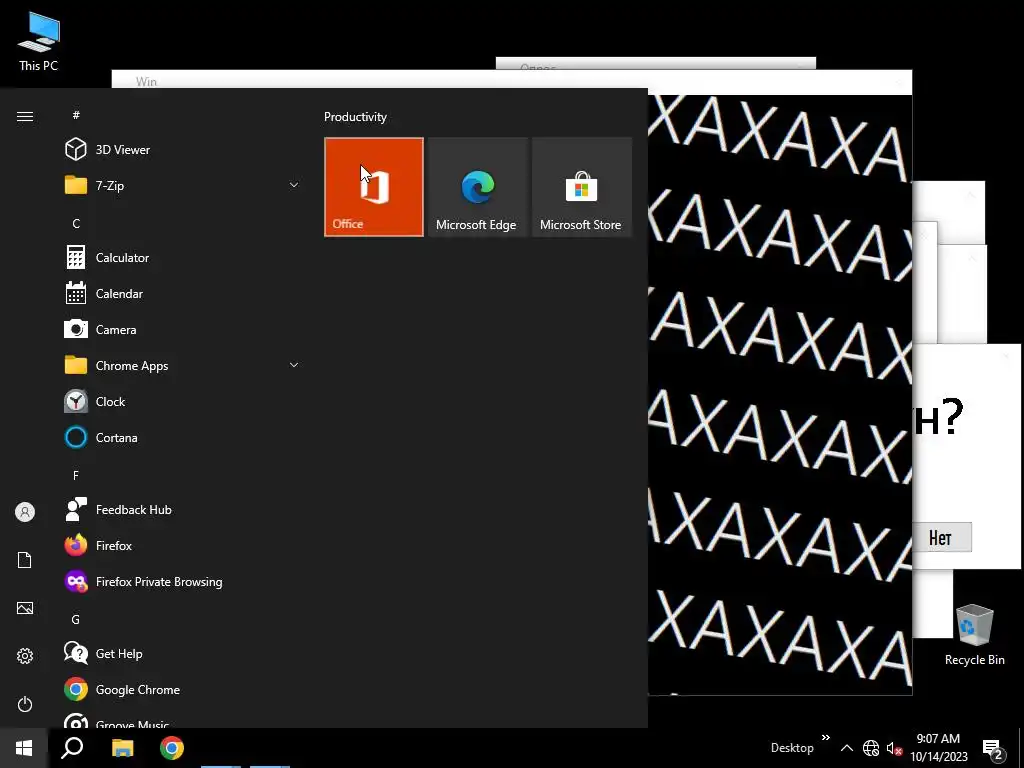The height and width of the screenshot is (768, 1024).
Task: Launch Firefox from the app list
Action: (183, 545)
